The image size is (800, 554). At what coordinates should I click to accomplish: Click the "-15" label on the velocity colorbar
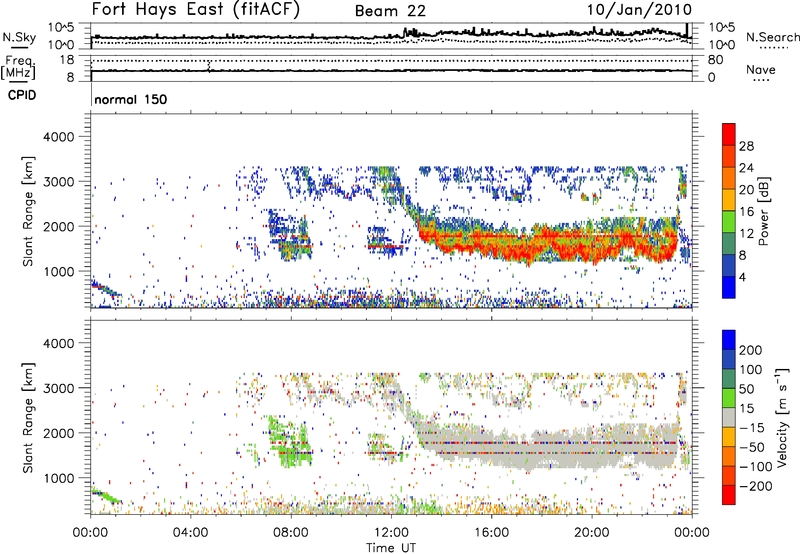click(752, 428)
